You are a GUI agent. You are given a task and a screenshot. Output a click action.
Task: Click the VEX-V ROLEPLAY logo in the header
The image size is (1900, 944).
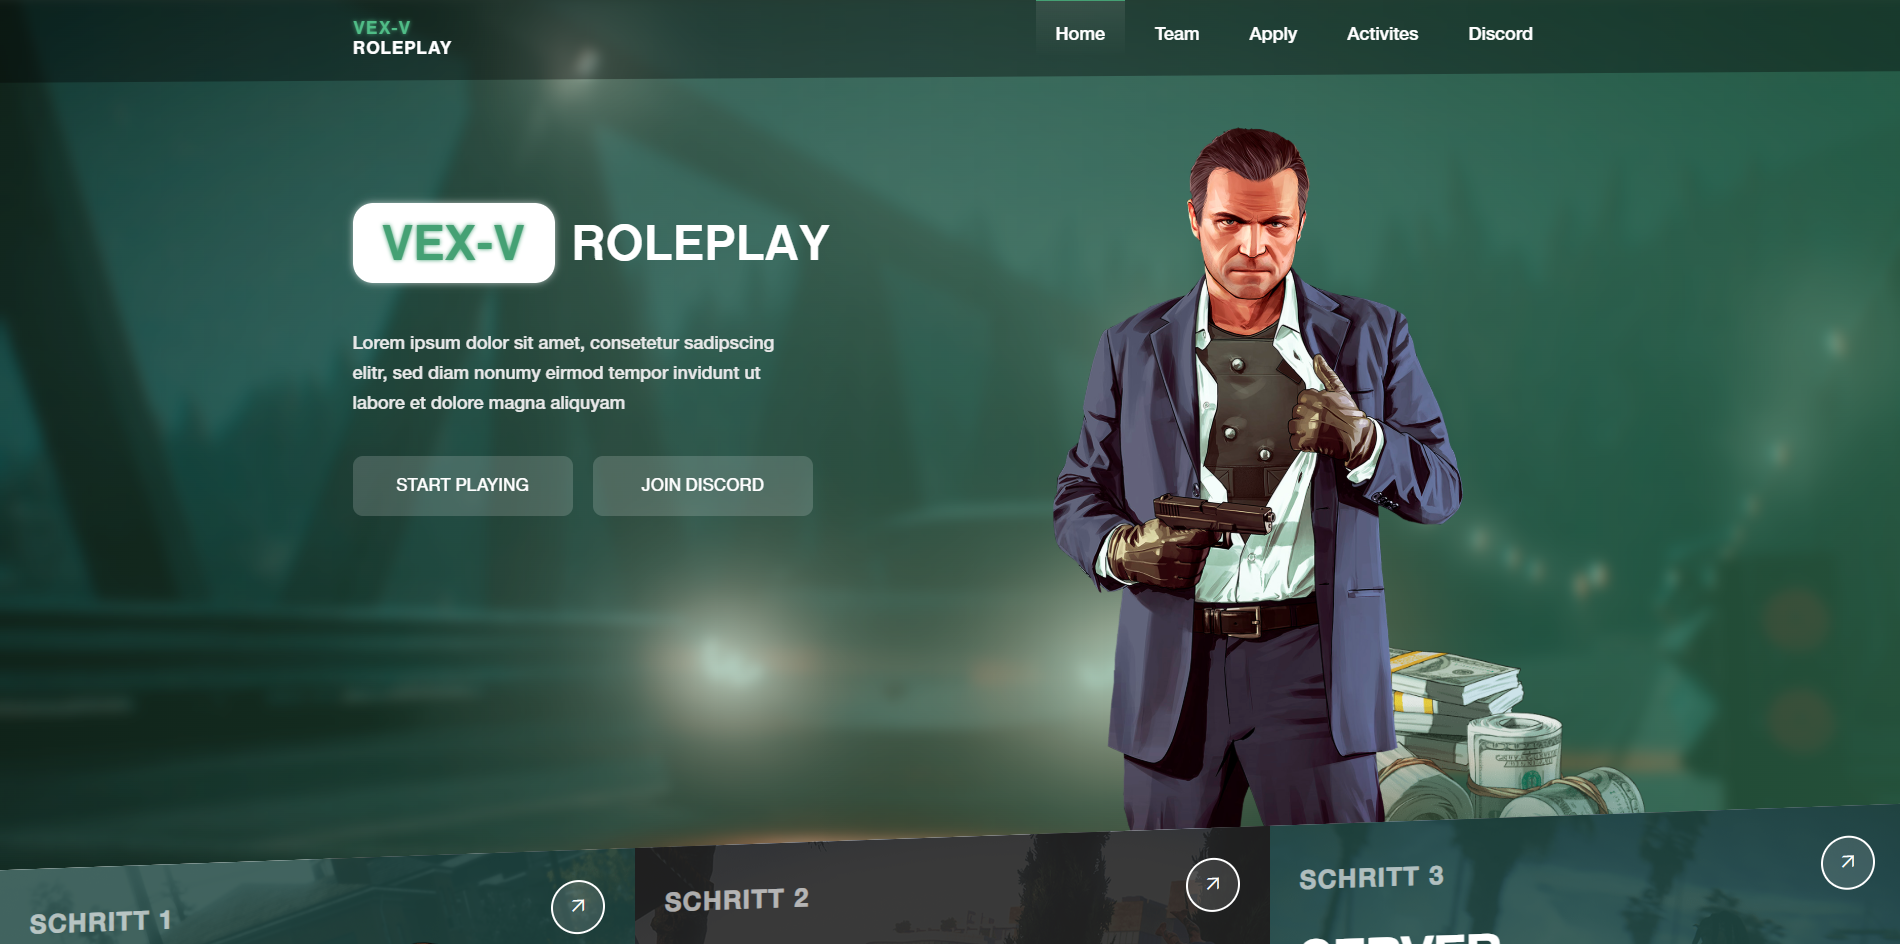[402, 38]
